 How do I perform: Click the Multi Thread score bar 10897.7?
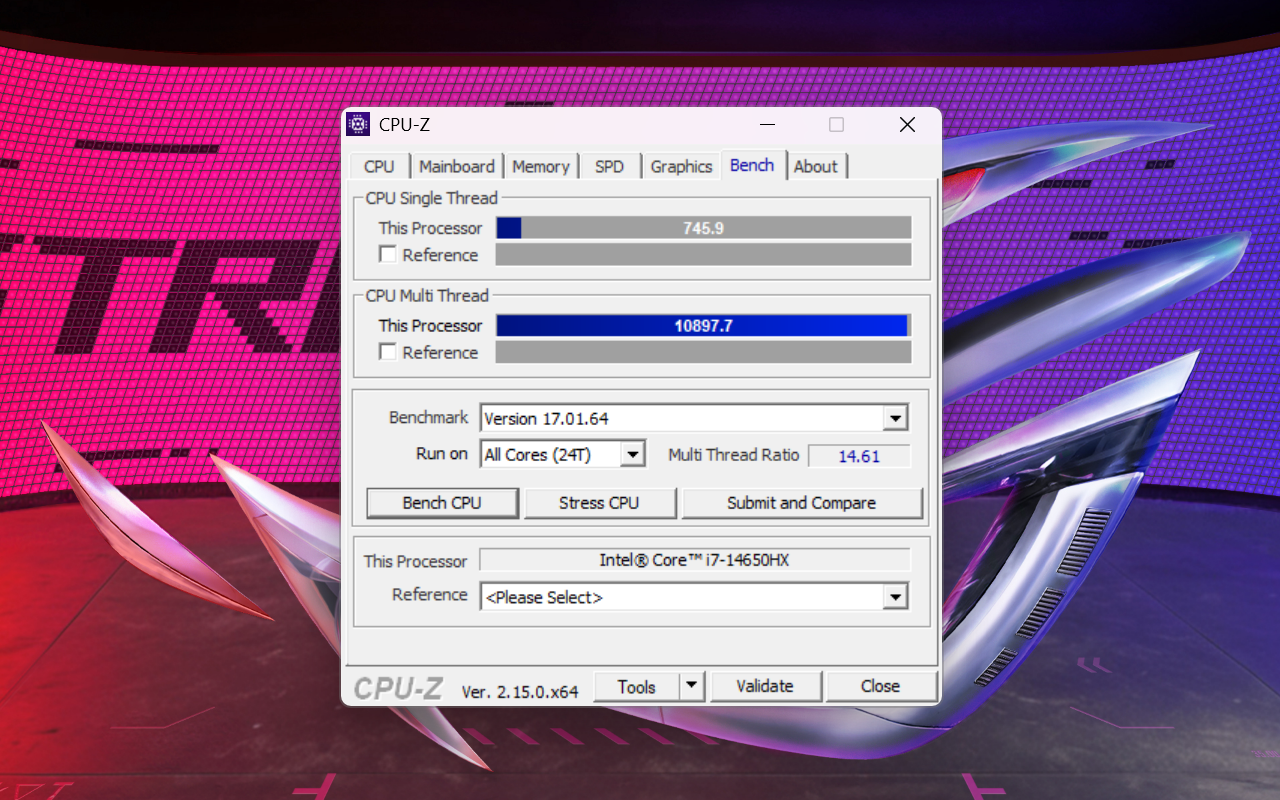pos(704,325)
